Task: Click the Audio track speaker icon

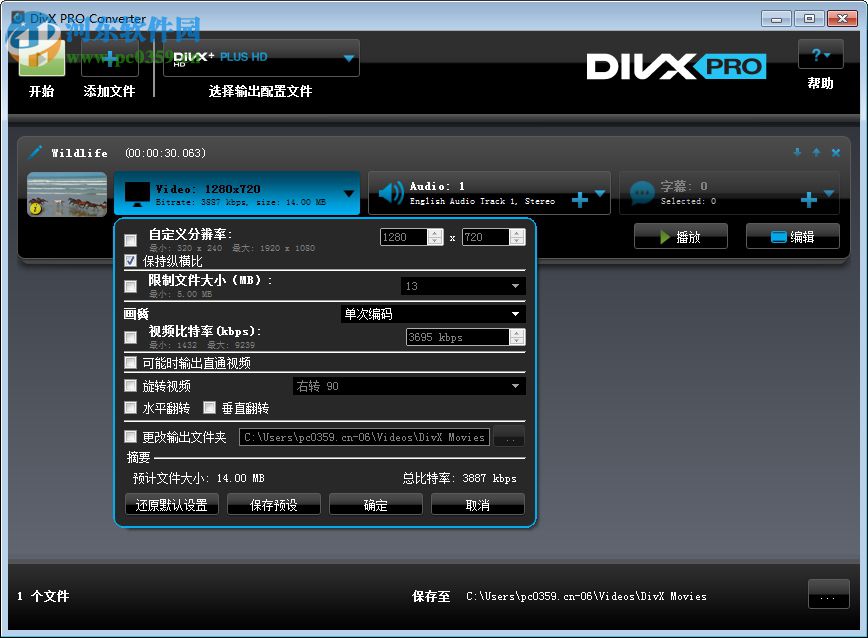Action: point(390,193)
